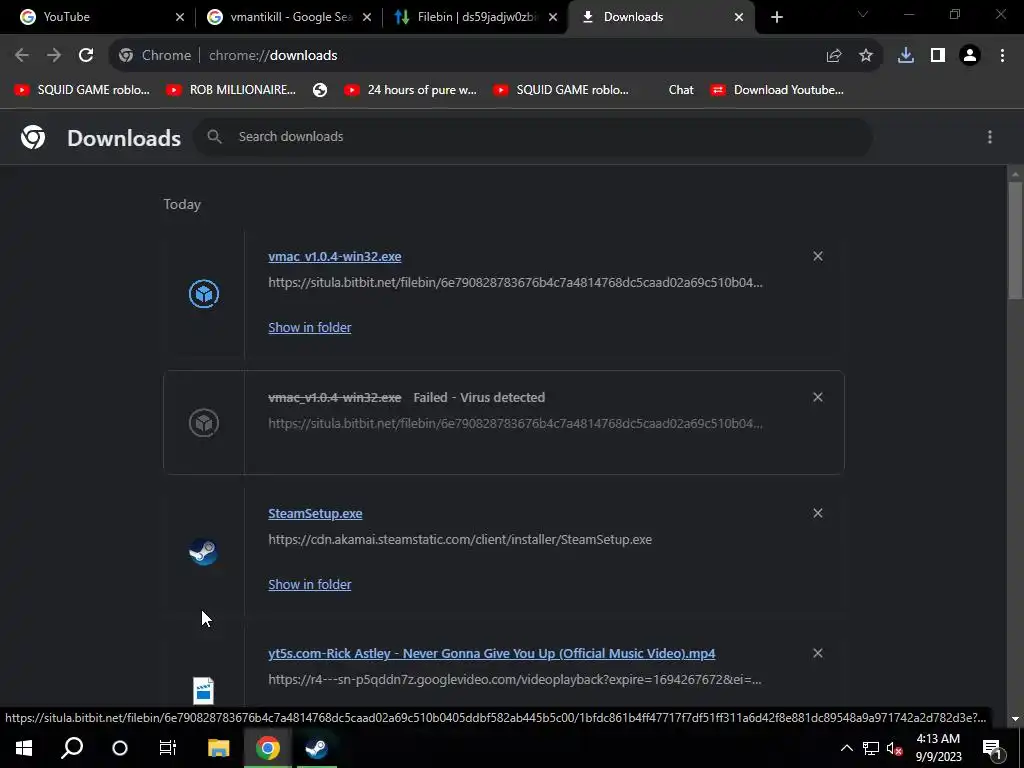Click the scrollbar down arrow

[x=1015, y=719]
